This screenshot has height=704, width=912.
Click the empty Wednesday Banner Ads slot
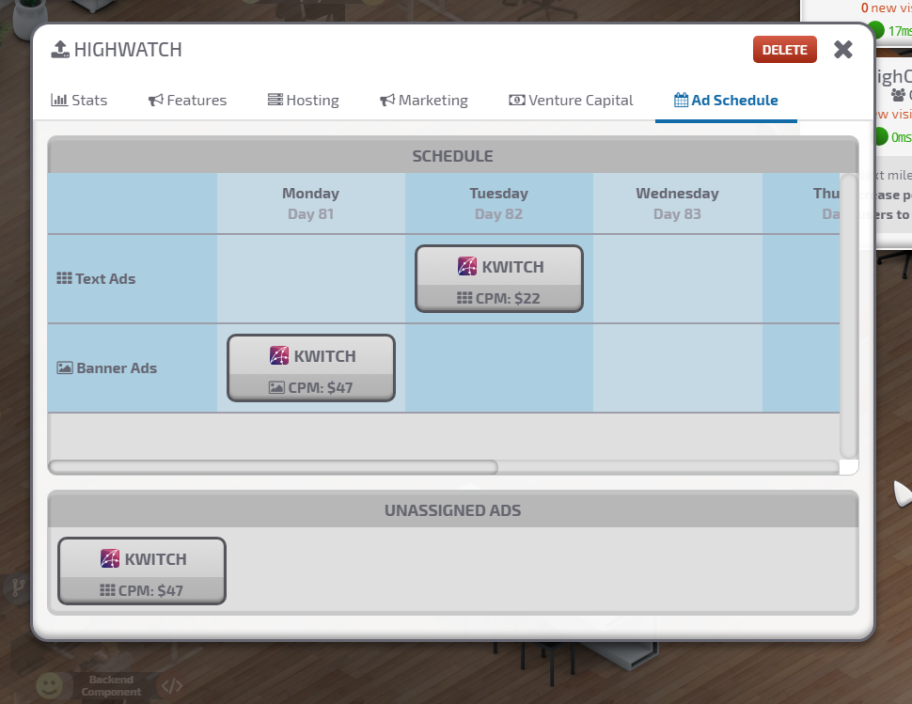click(x=678, y=368)
